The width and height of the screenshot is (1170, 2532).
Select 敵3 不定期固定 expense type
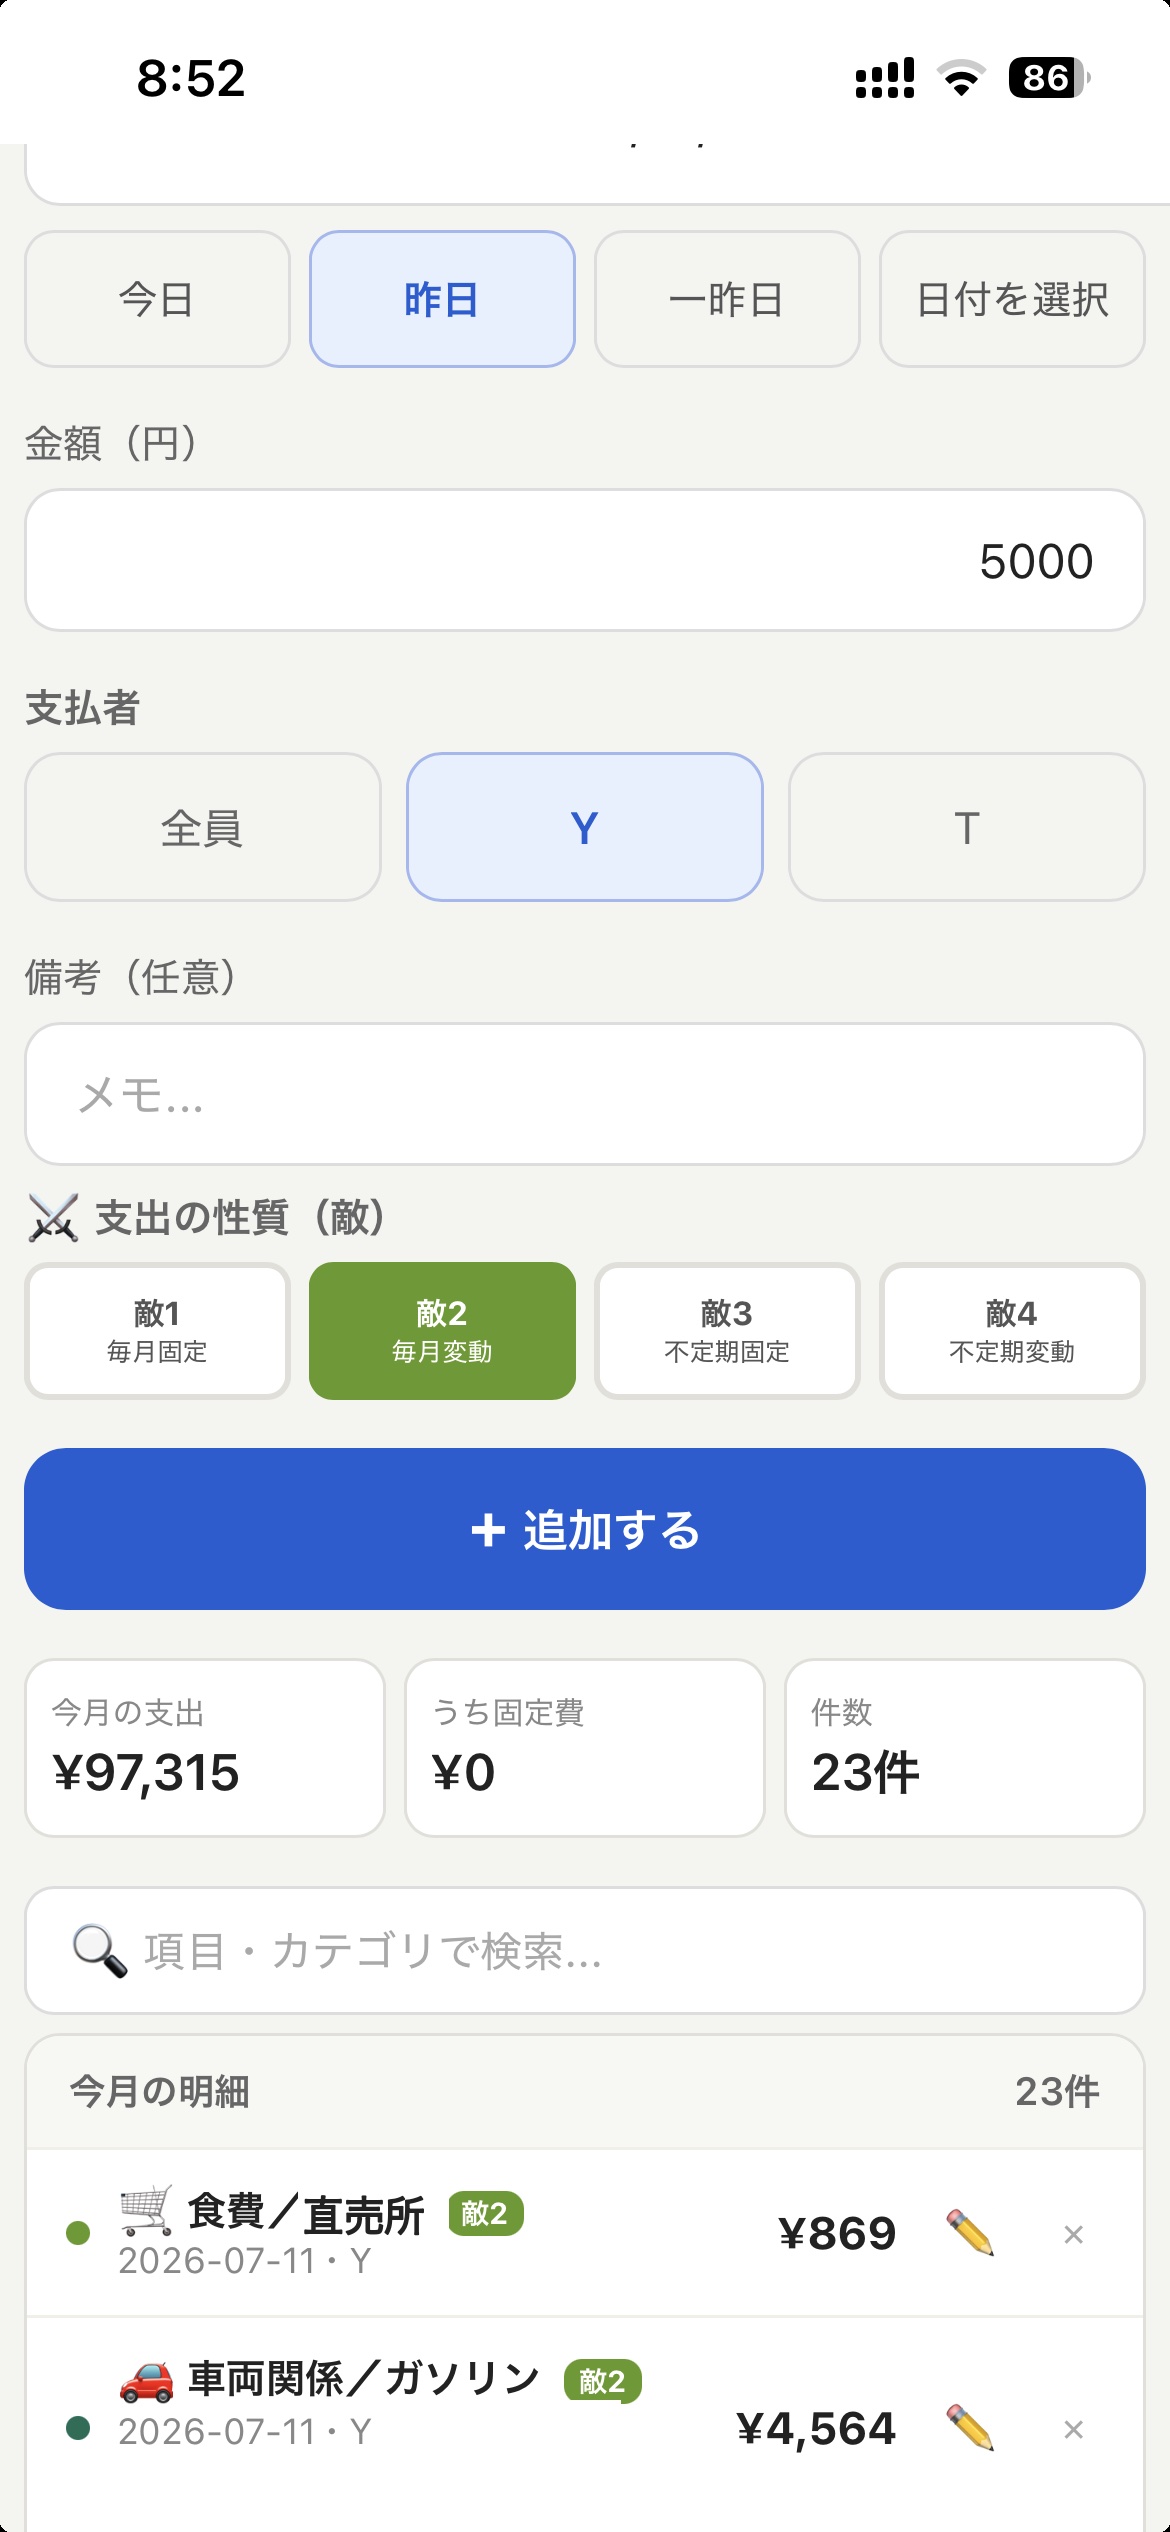pyautogui.click(x=727, y=1331)
